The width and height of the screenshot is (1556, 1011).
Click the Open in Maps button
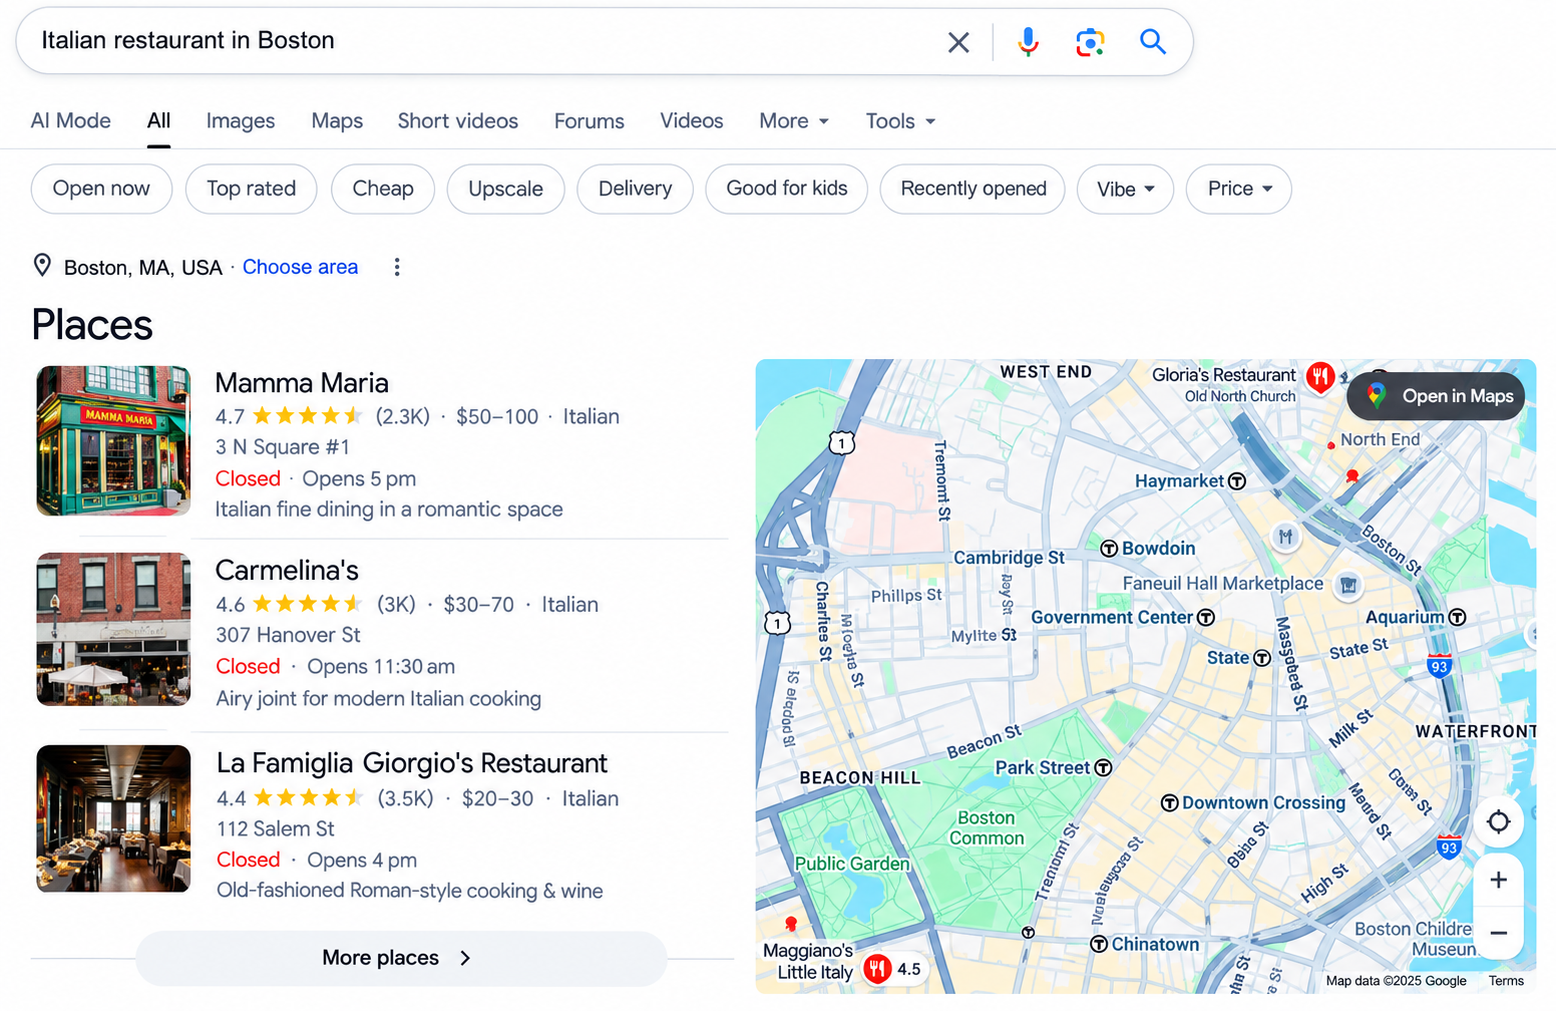pyautogui.click(x=1436, y=396)
